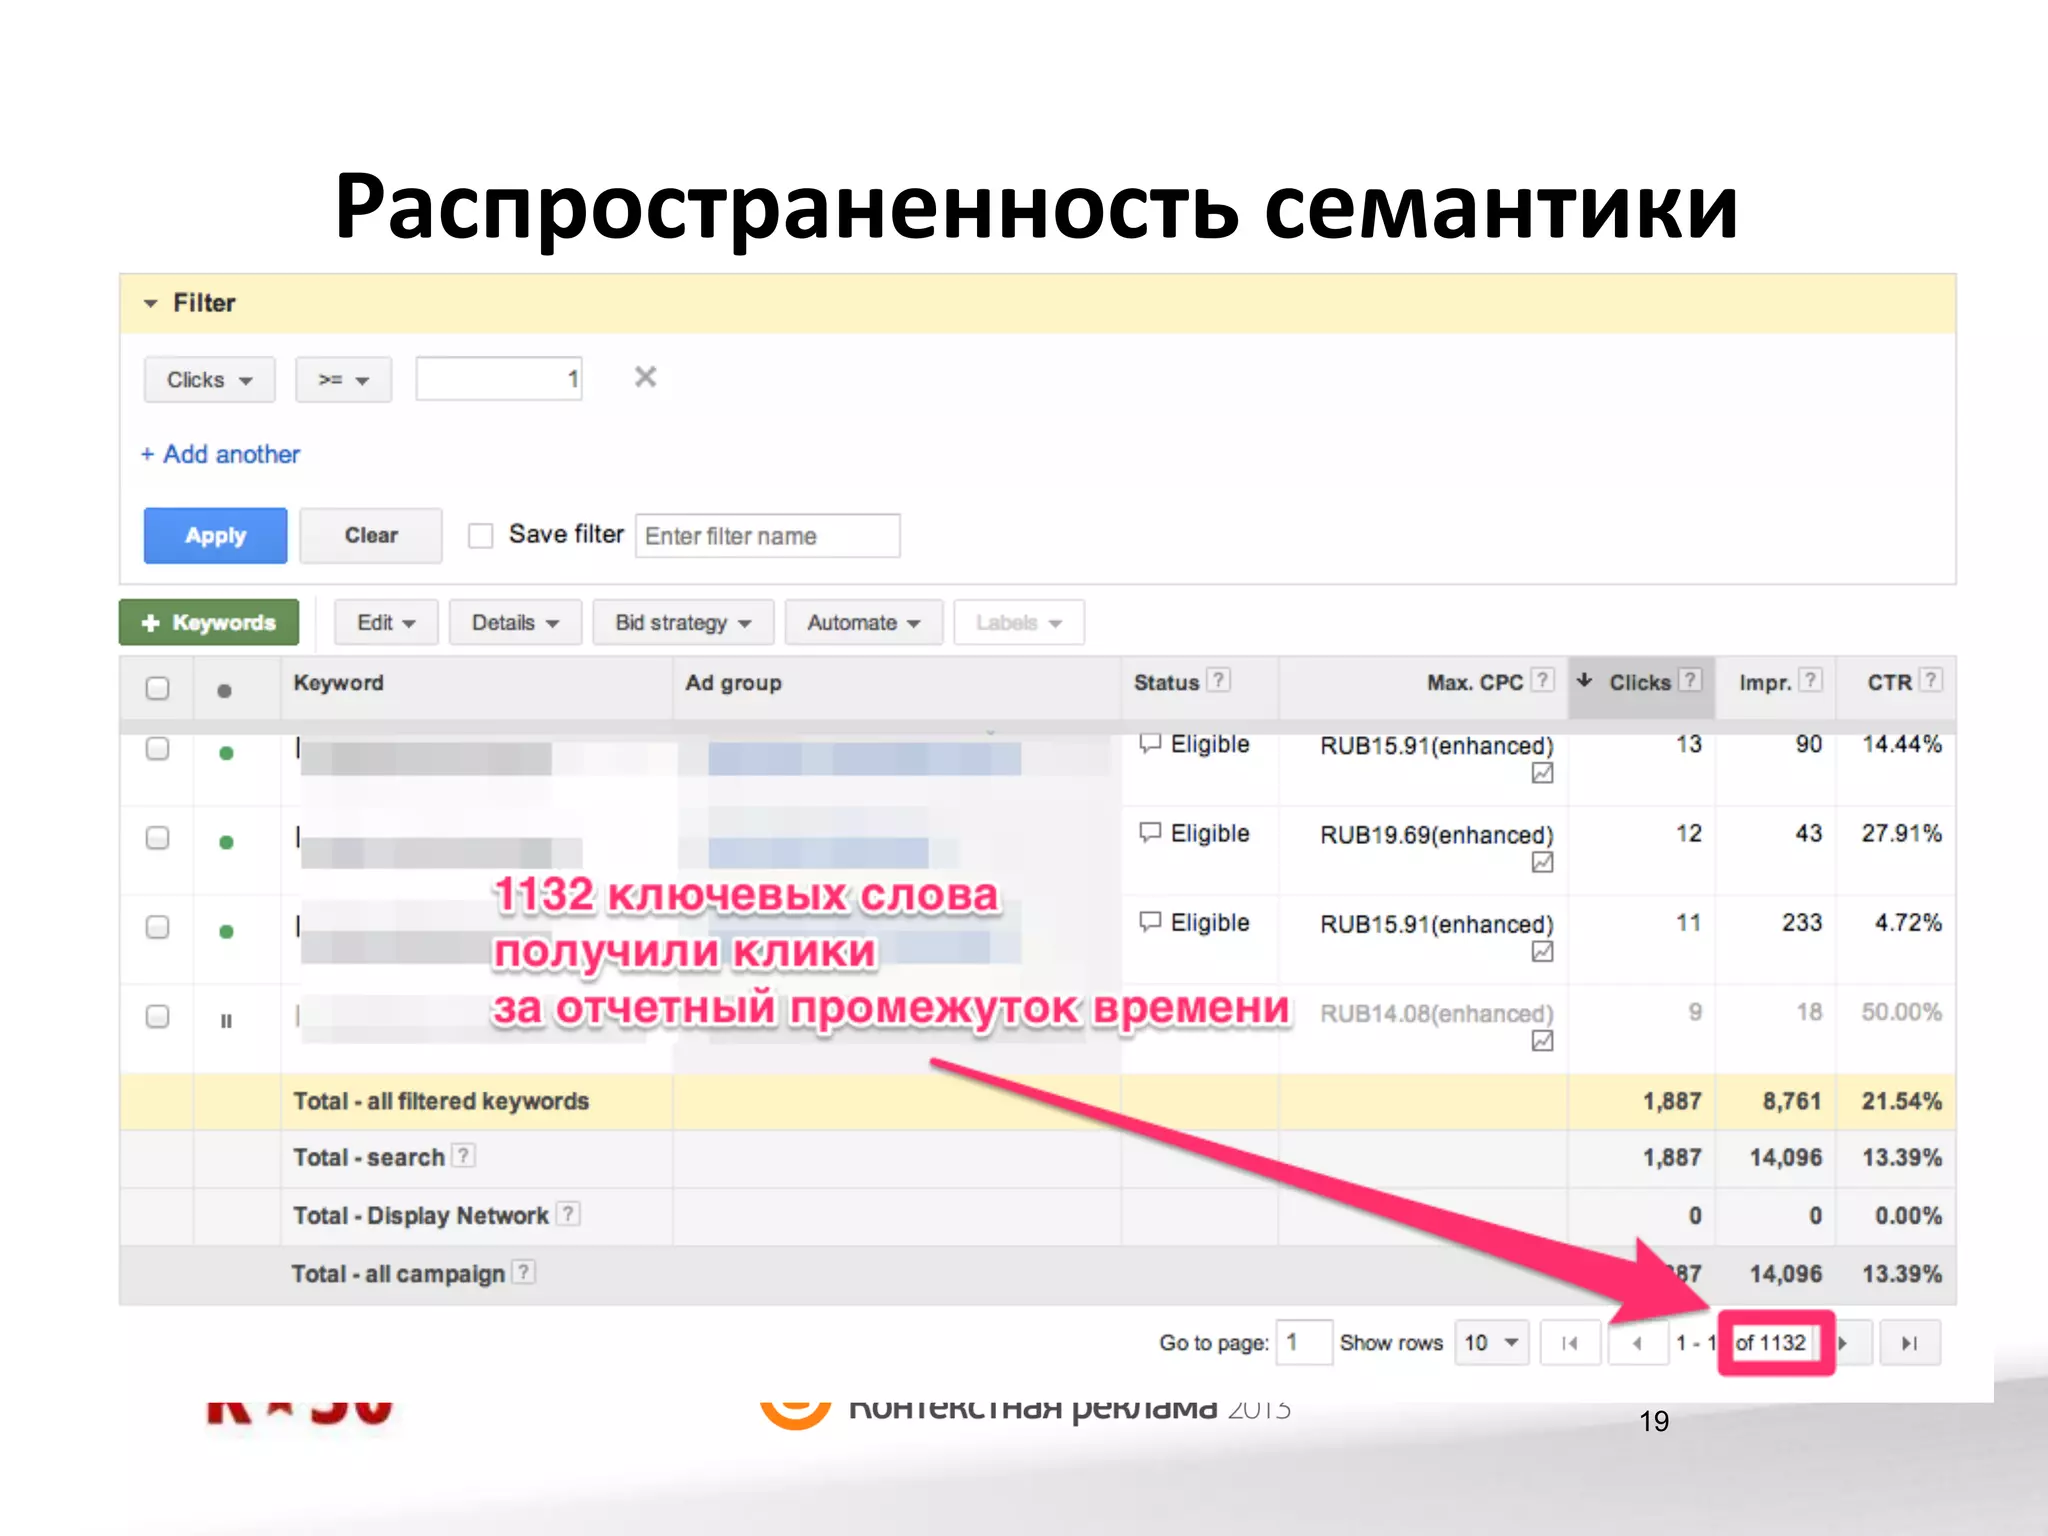2048x1536 pixels.
Task: Click the RUB19.69(enhanced) bid value
Action: point(1437,835)
